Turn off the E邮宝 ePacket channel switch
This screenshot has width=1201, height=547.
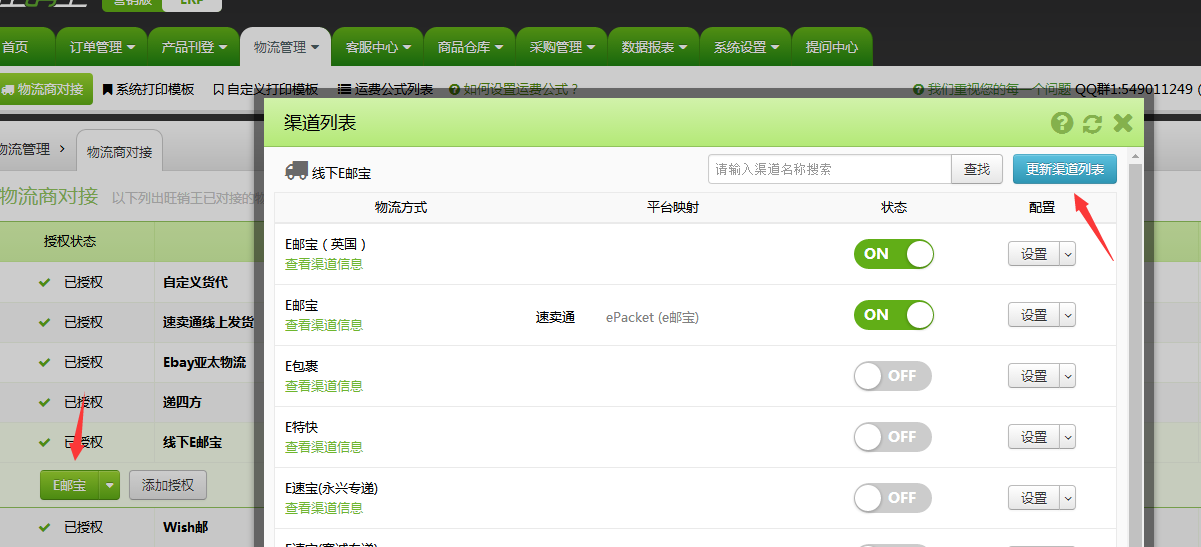point(893,315)
